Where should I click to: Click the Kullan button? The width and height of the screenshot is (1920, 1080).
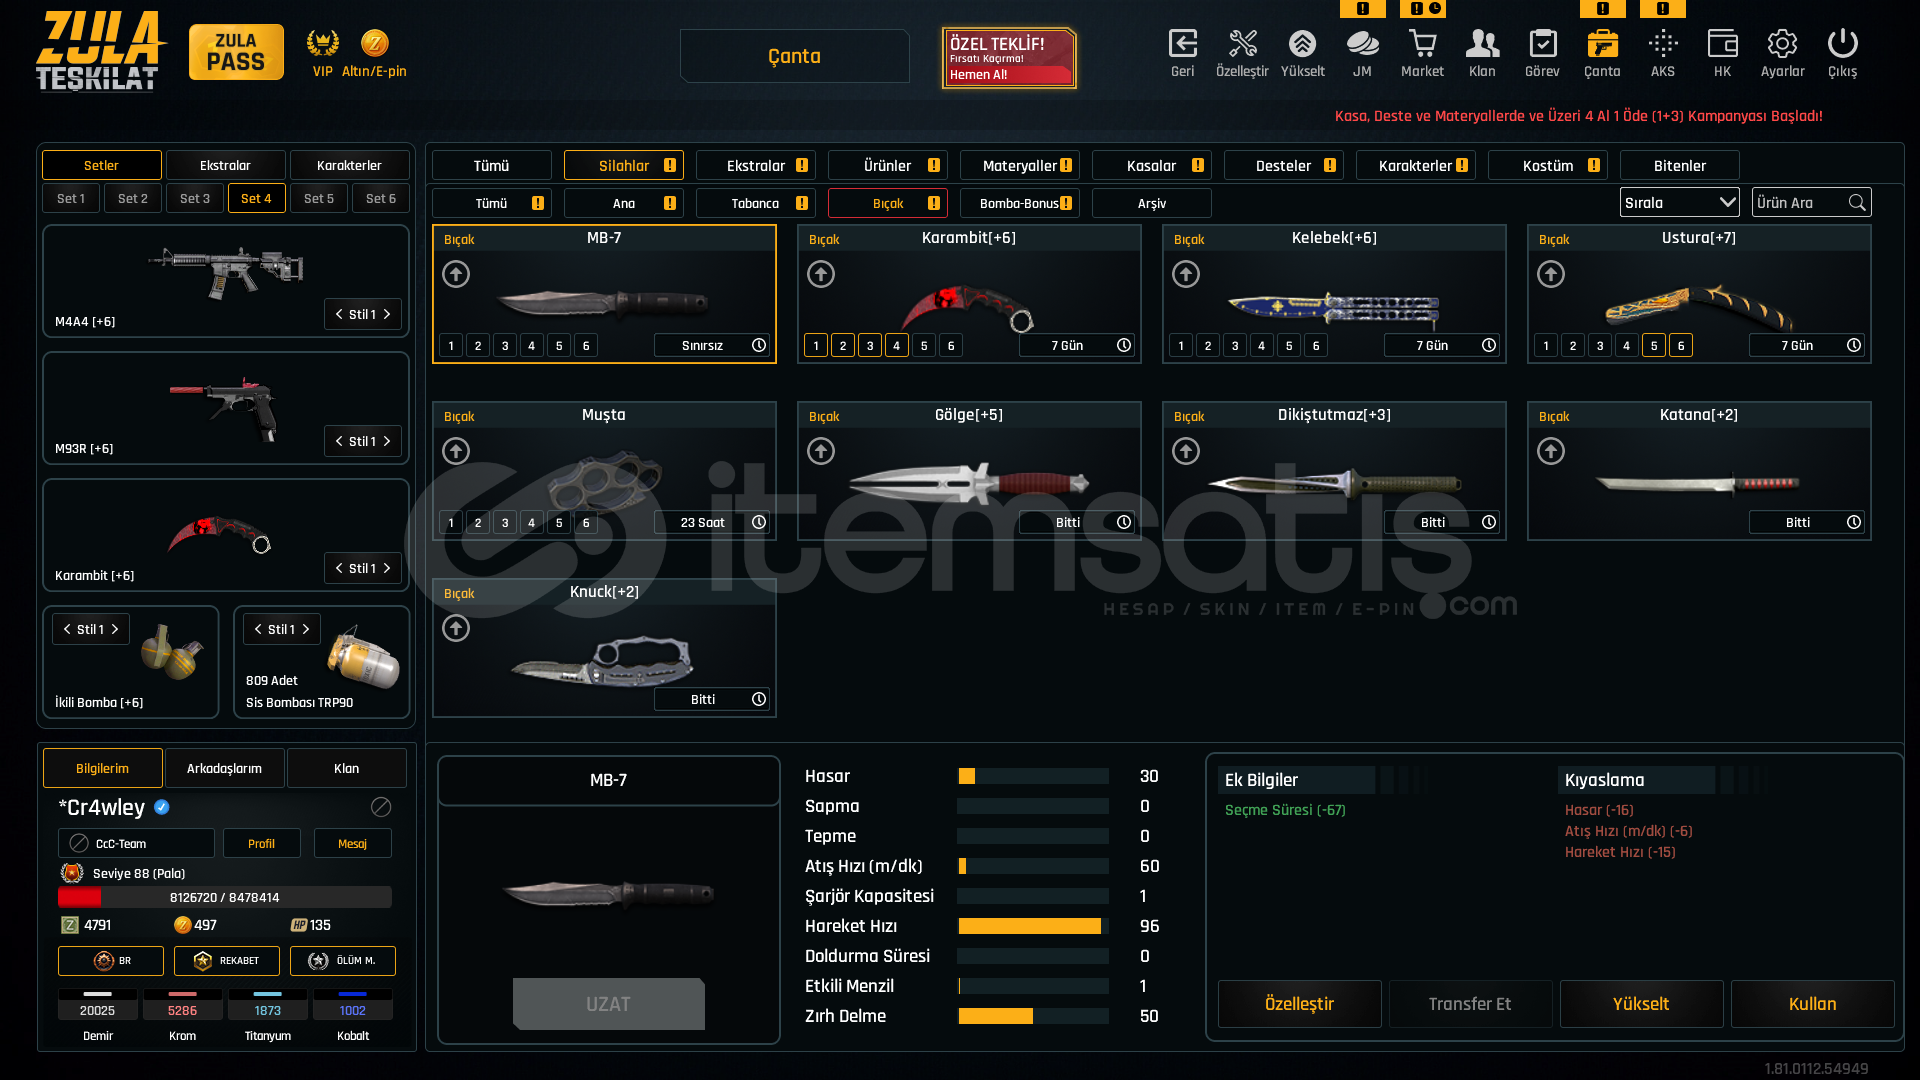tap(1812, 1004)
